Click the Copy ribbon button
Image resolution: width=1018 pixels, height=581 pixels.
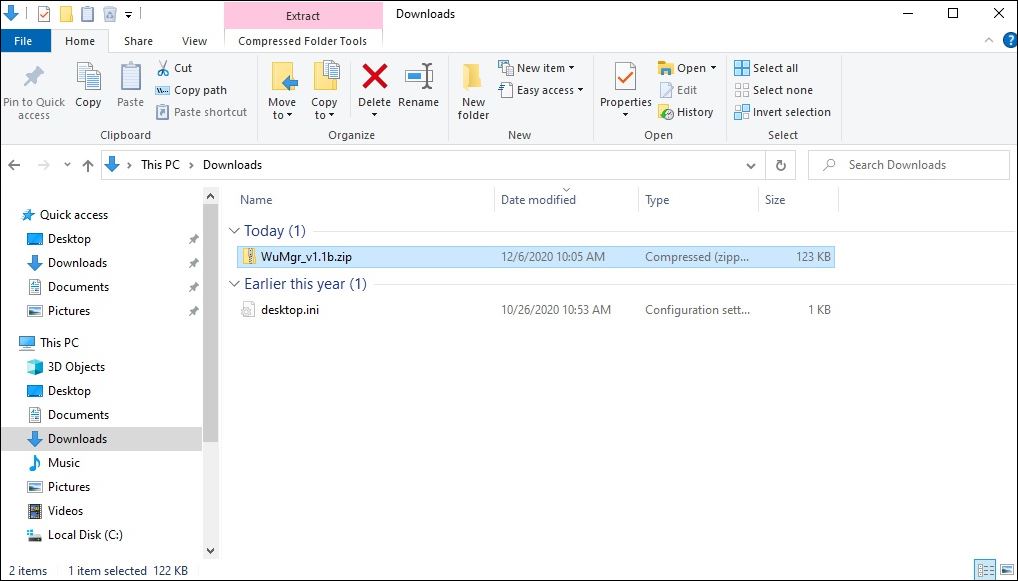88,85
